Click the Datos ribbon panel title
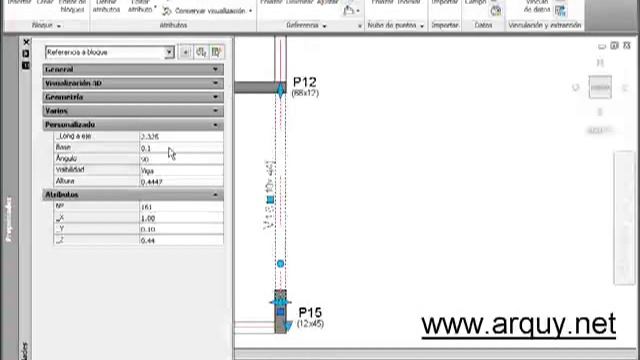The width and height of the screenshot is (640, 360). click(x=483, y=25)
